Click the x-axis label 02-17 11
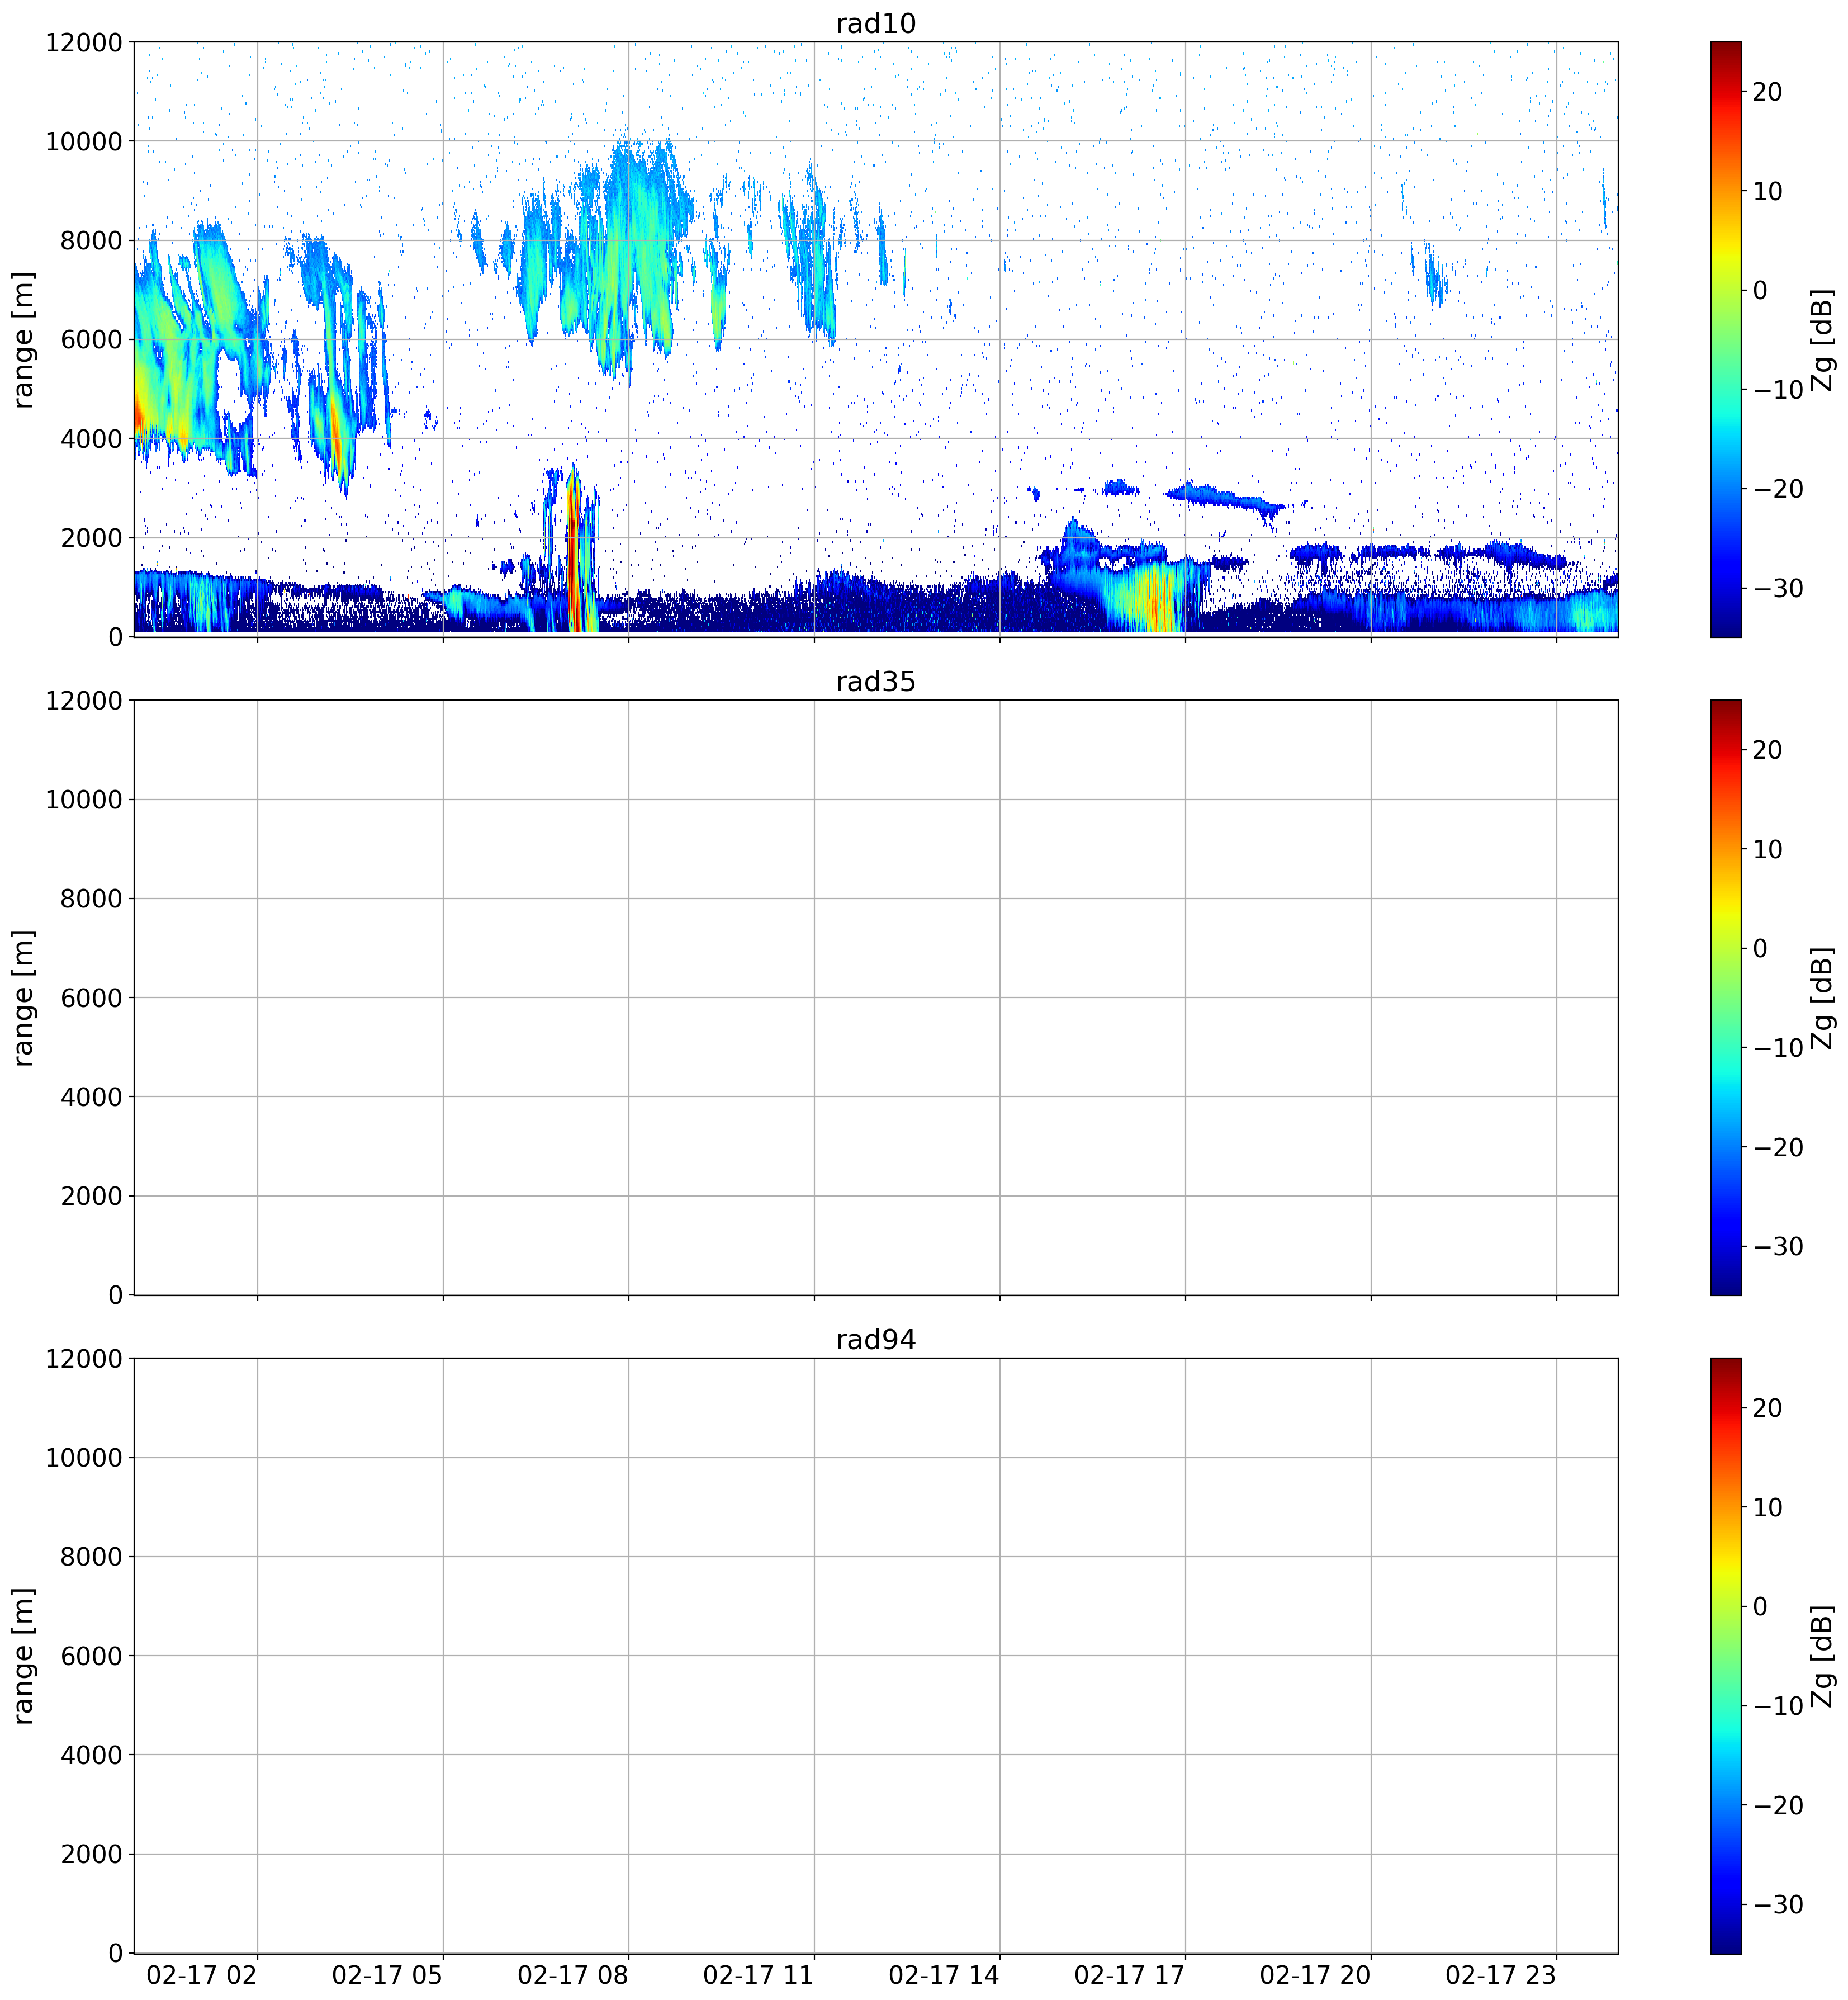Image resolution: width=1848 pixels, height=2000 pixels. [758, 1975]
